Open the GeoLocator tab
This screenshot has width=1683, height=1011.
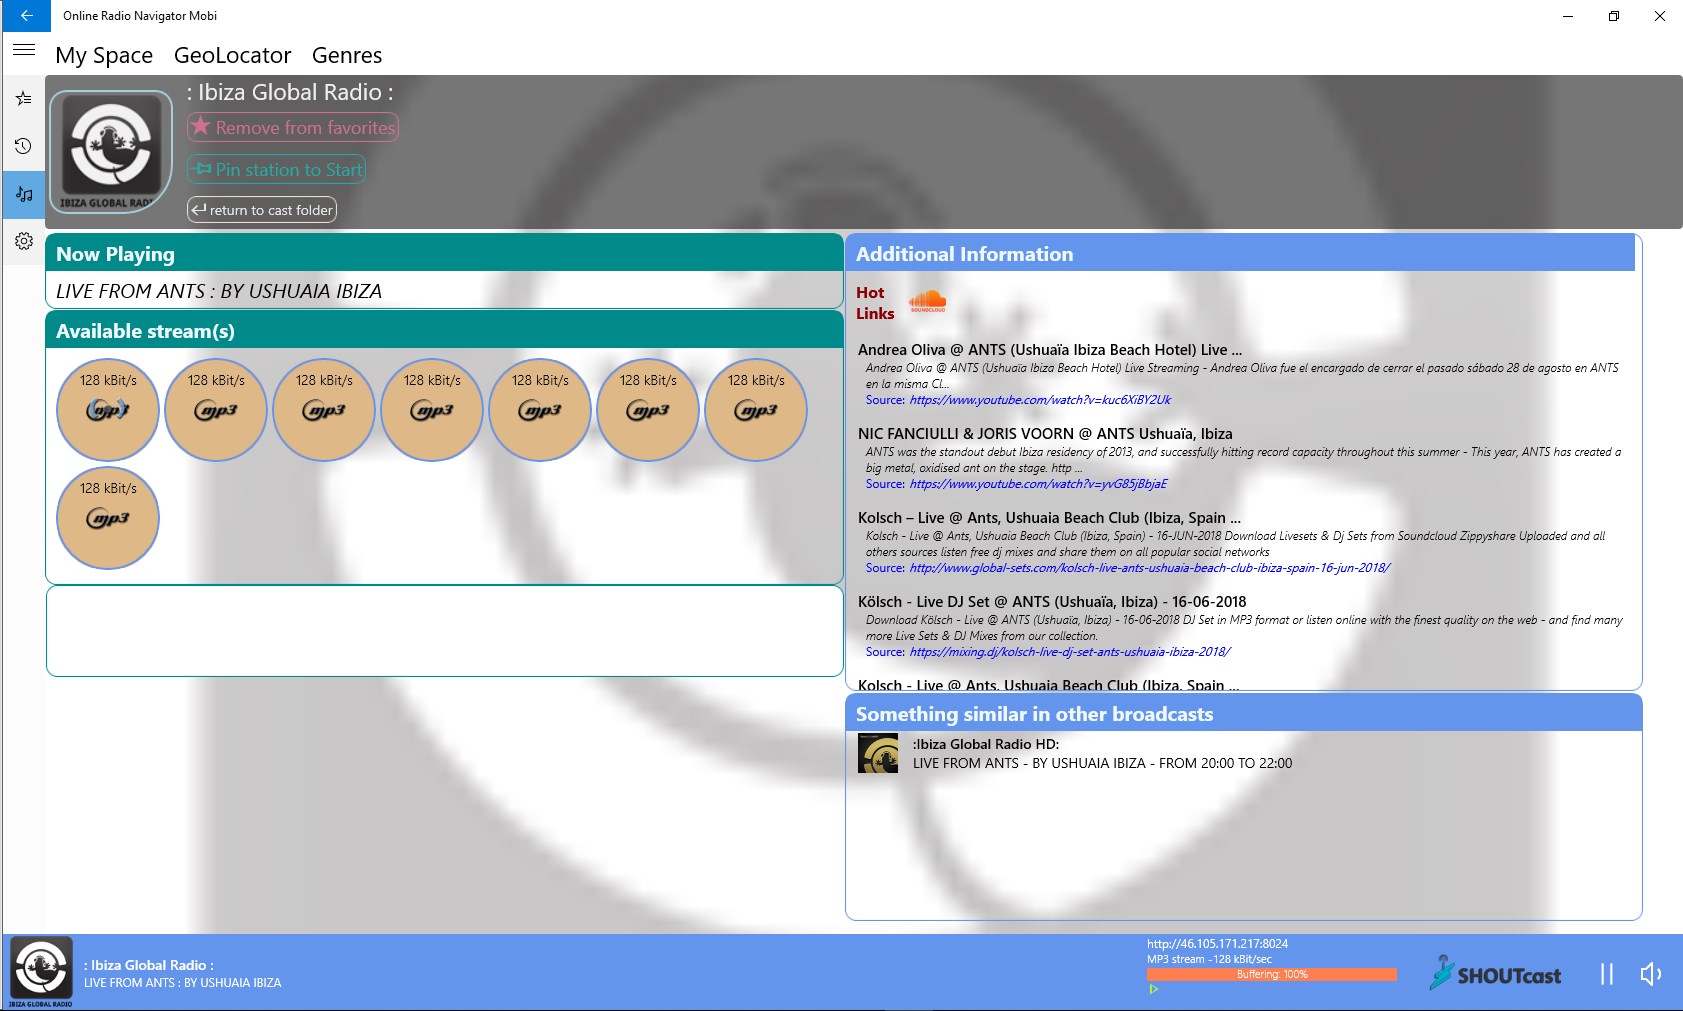point(233,55)
